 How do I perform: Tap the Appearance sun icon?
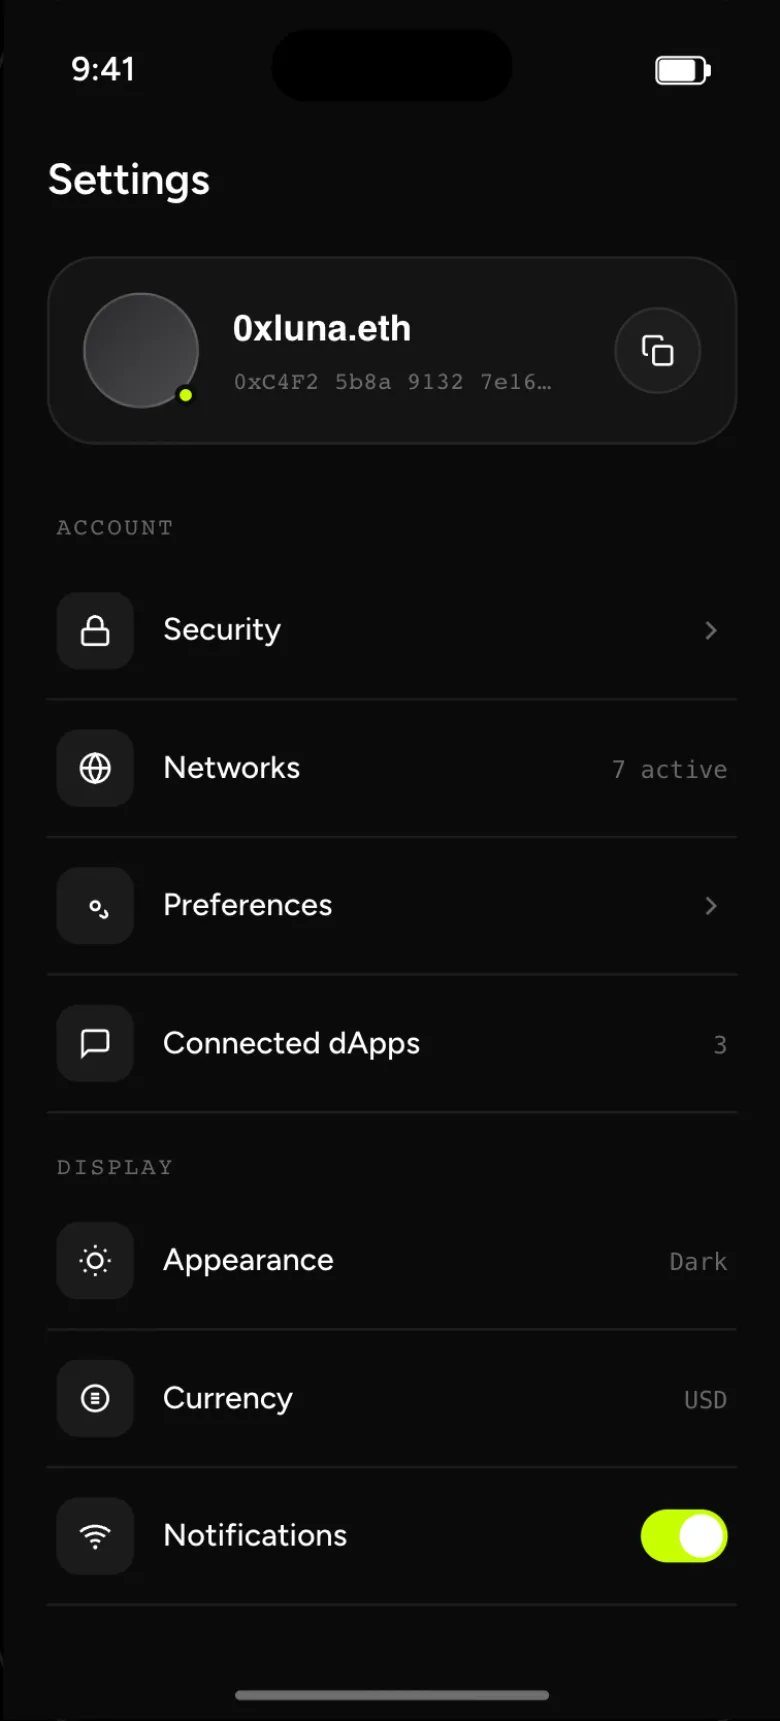[x=95, y=1261]
